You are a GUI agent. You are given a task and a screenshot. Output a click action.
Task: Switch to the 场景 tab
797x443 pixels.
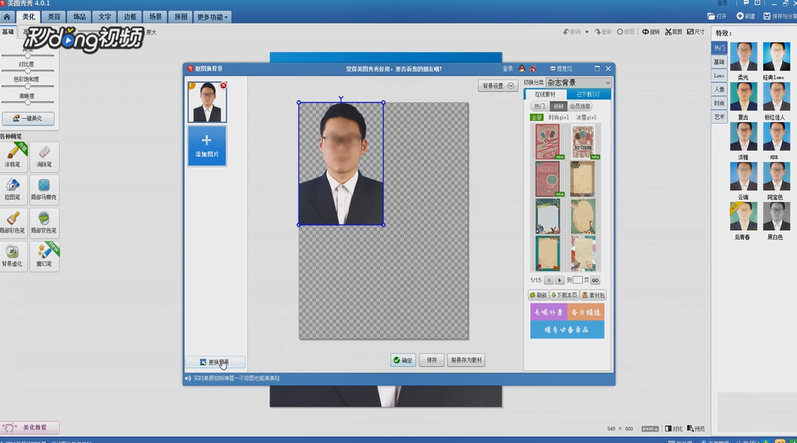pyautogui.click(x=156, y=17)
